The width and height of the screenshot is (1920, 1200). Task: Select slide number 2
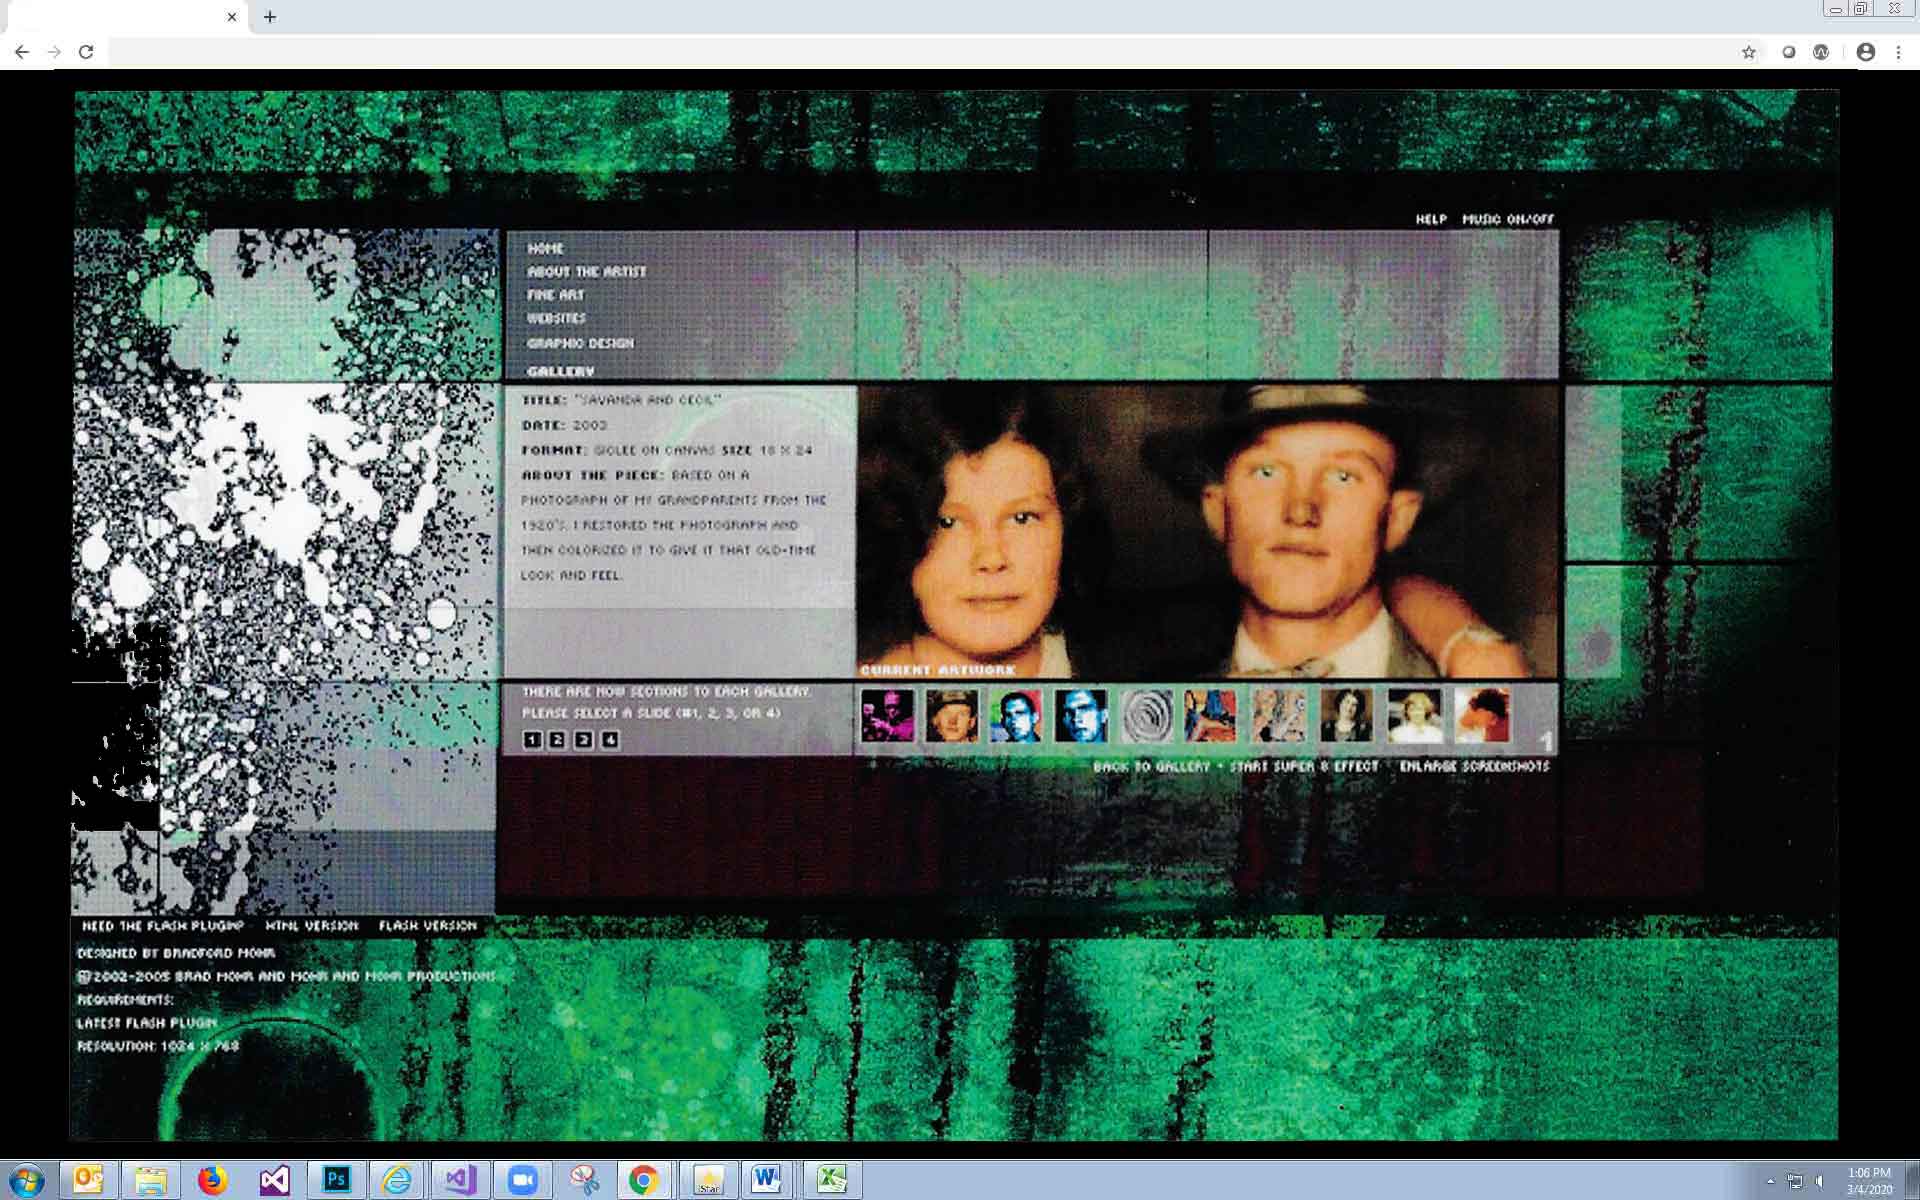557,740
